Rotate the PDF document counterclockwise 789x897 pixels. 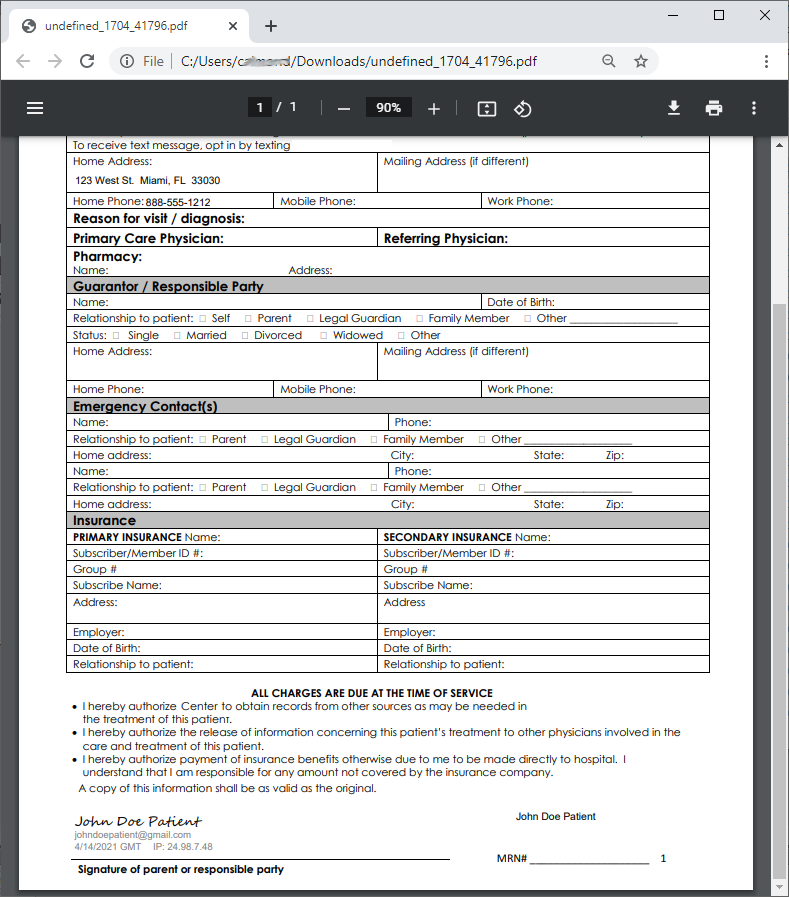(522, 109)
